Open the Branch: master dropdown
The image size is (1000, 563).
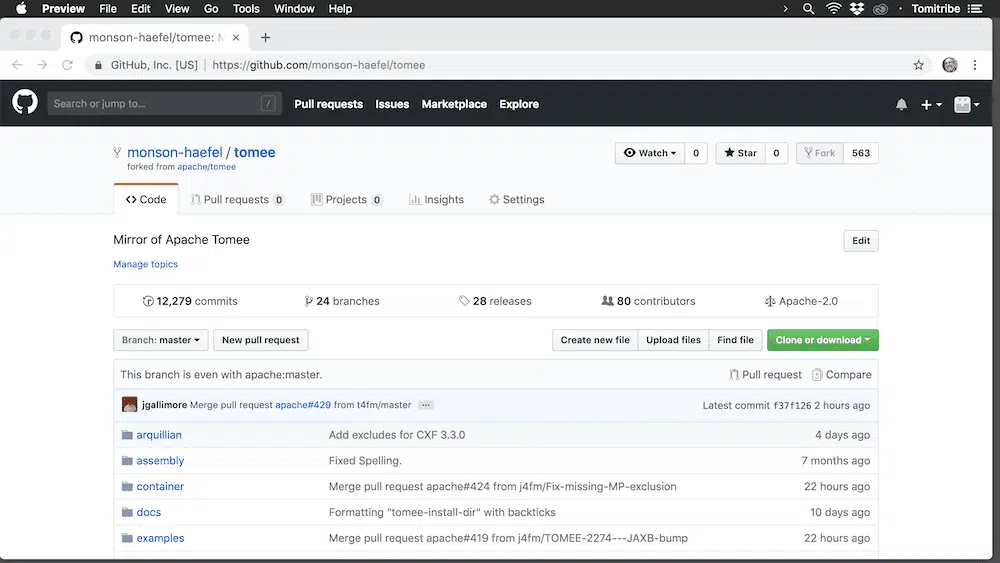tap(161, 340)
